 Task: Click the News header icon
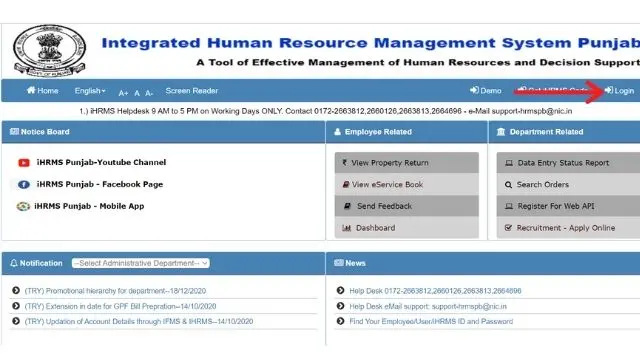(x=338, y=263)
